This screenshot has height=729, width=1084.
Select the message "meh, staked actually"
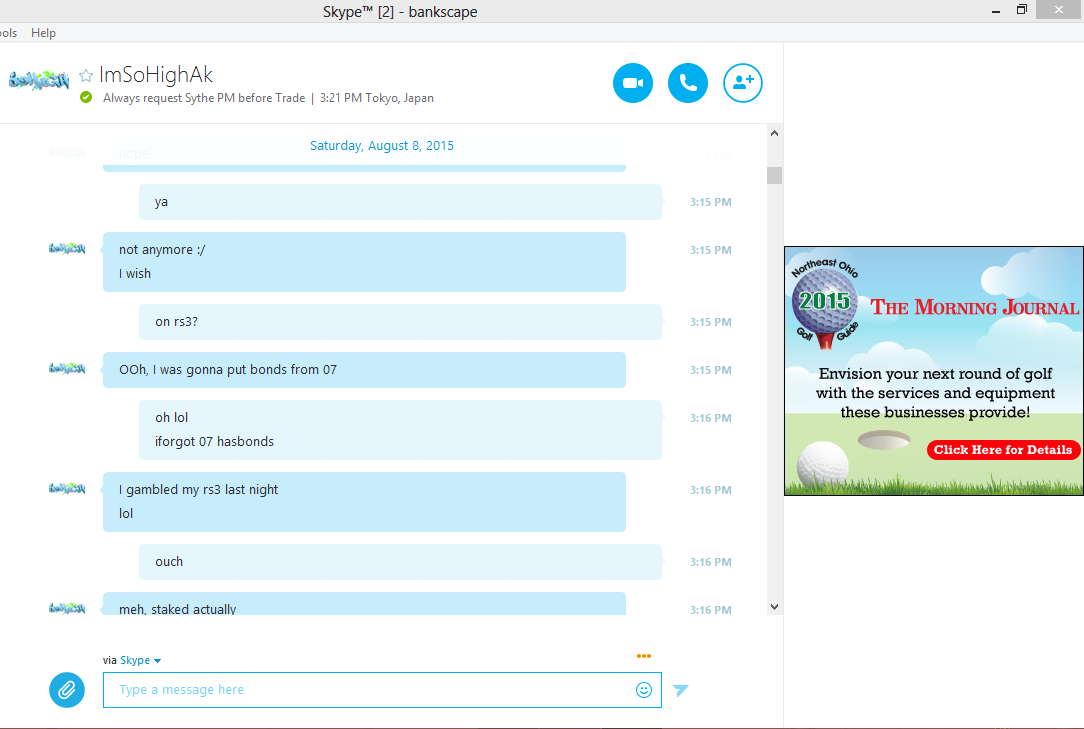click(178, 609)
